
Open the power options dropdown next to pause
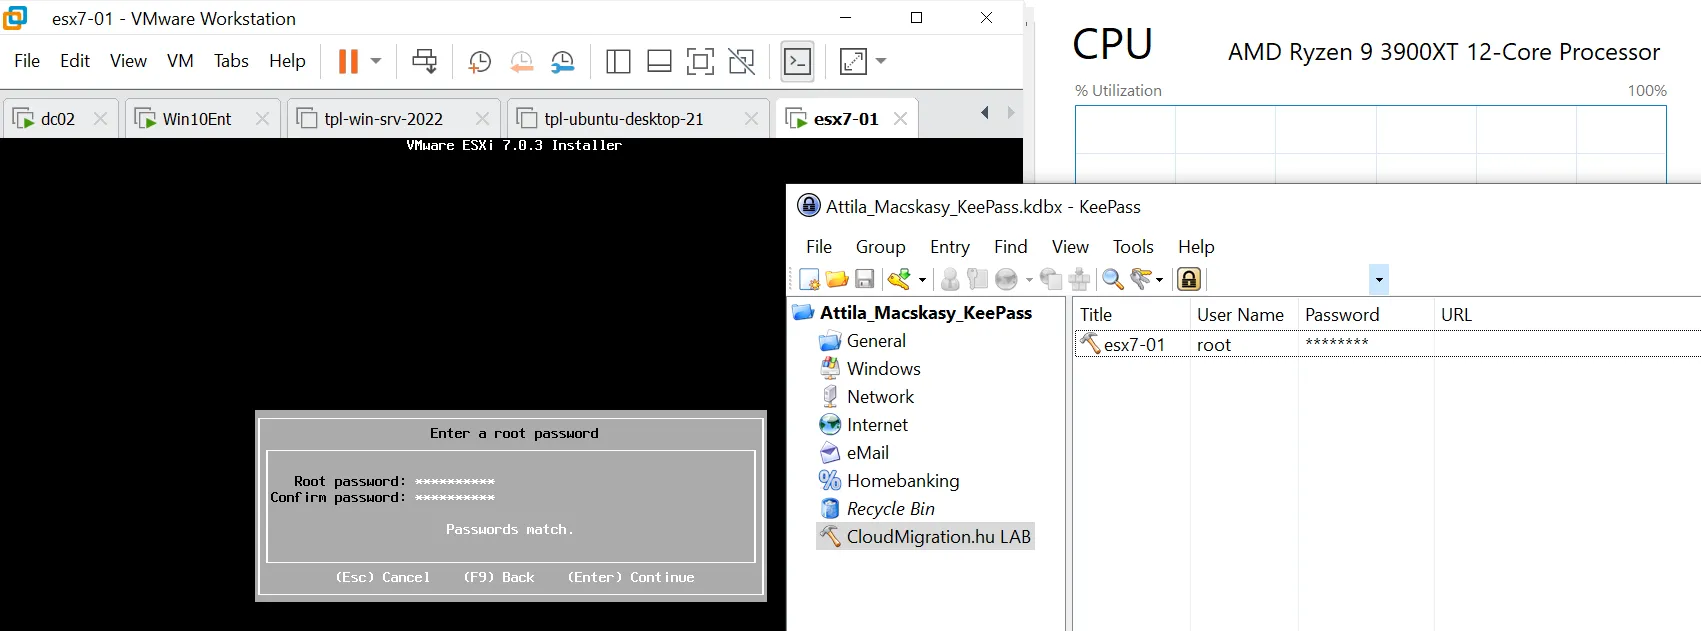tap(376, 61)
